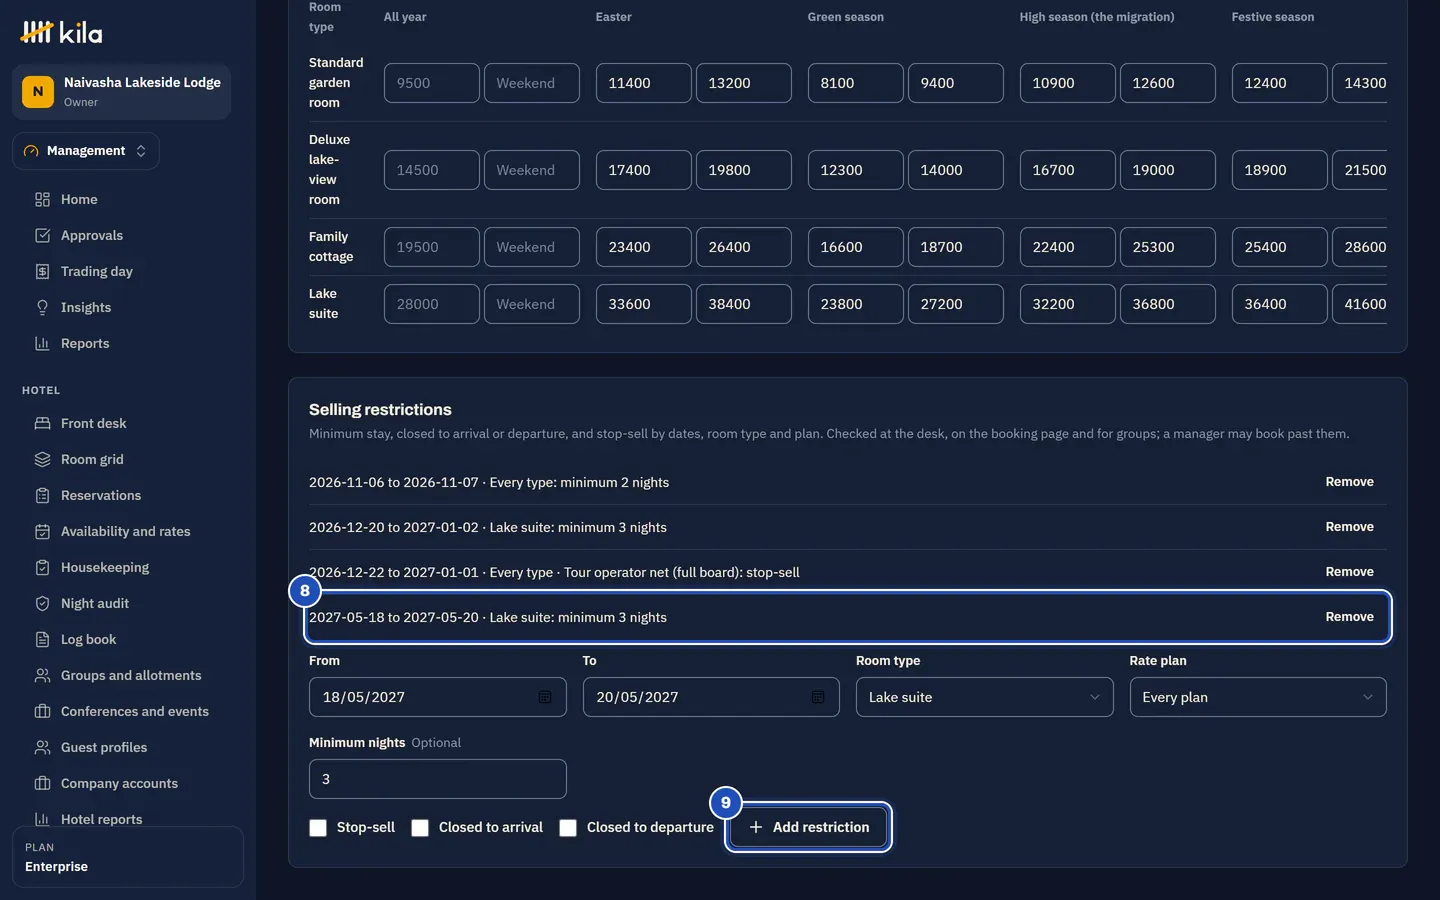This screenshot has width=1440, height=900.
Task: Tick the Closed to arrival checkbox
Action: [420, 828]
